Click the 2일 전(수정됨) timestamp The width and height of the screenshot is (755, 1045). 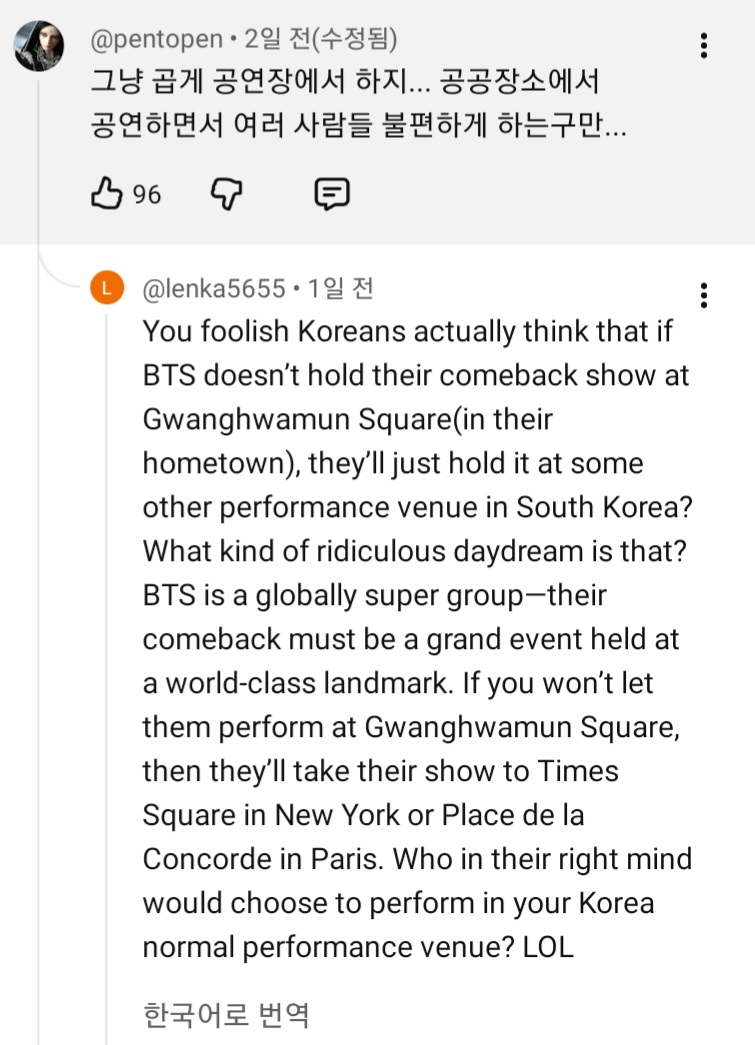(319, 40)
